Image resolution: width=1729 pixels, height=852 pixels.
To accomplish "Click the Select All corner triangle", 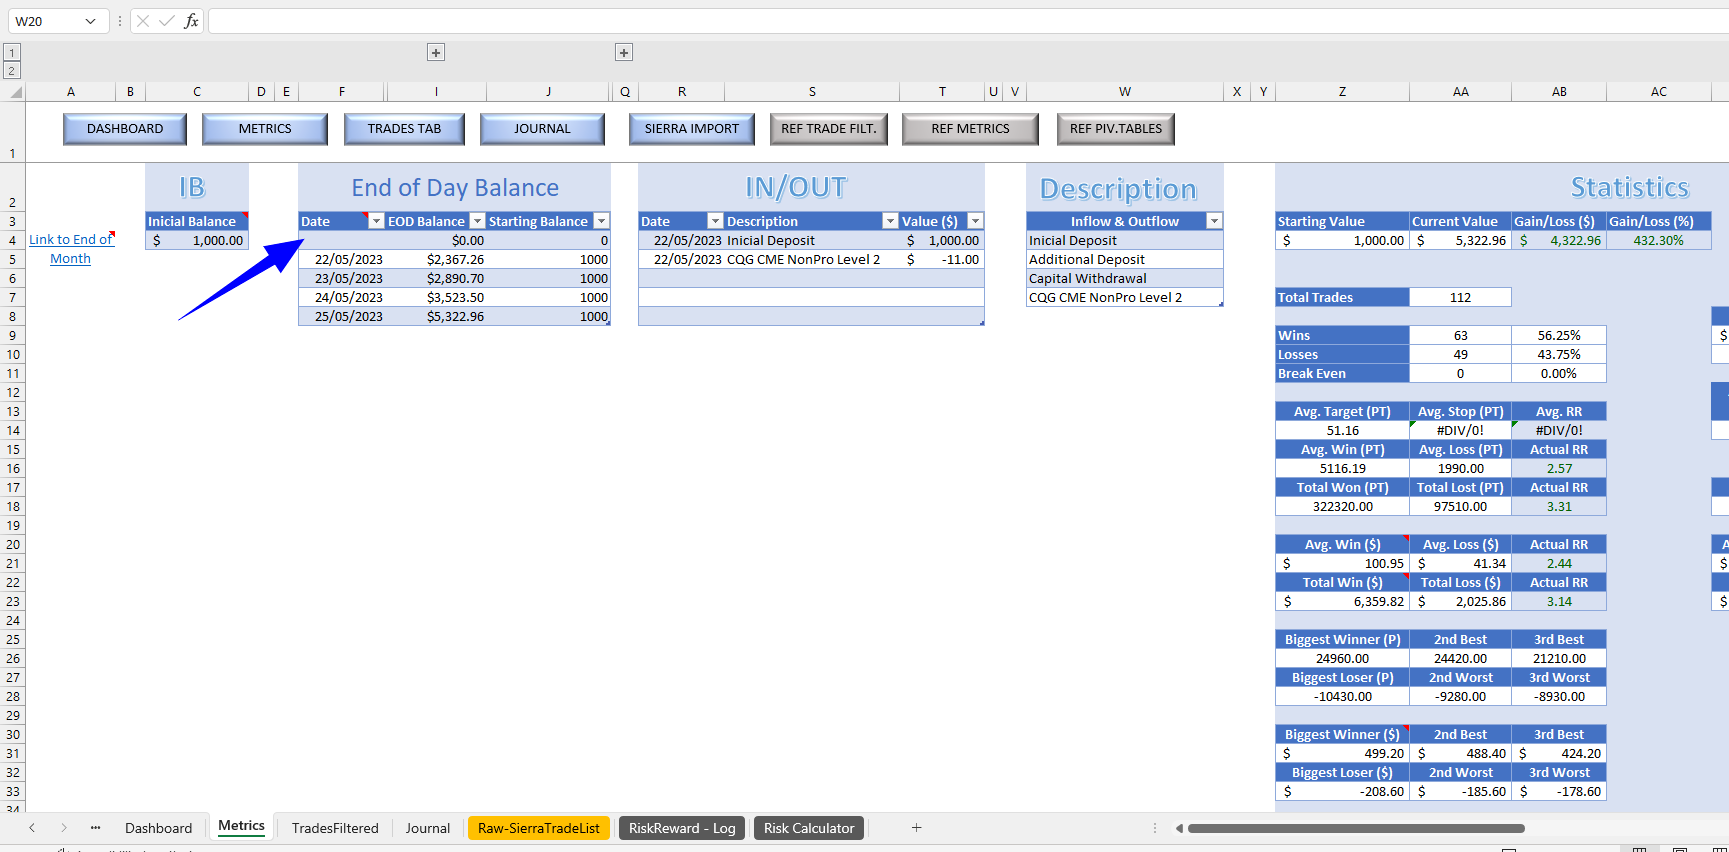I will click(x=15, y=92).
